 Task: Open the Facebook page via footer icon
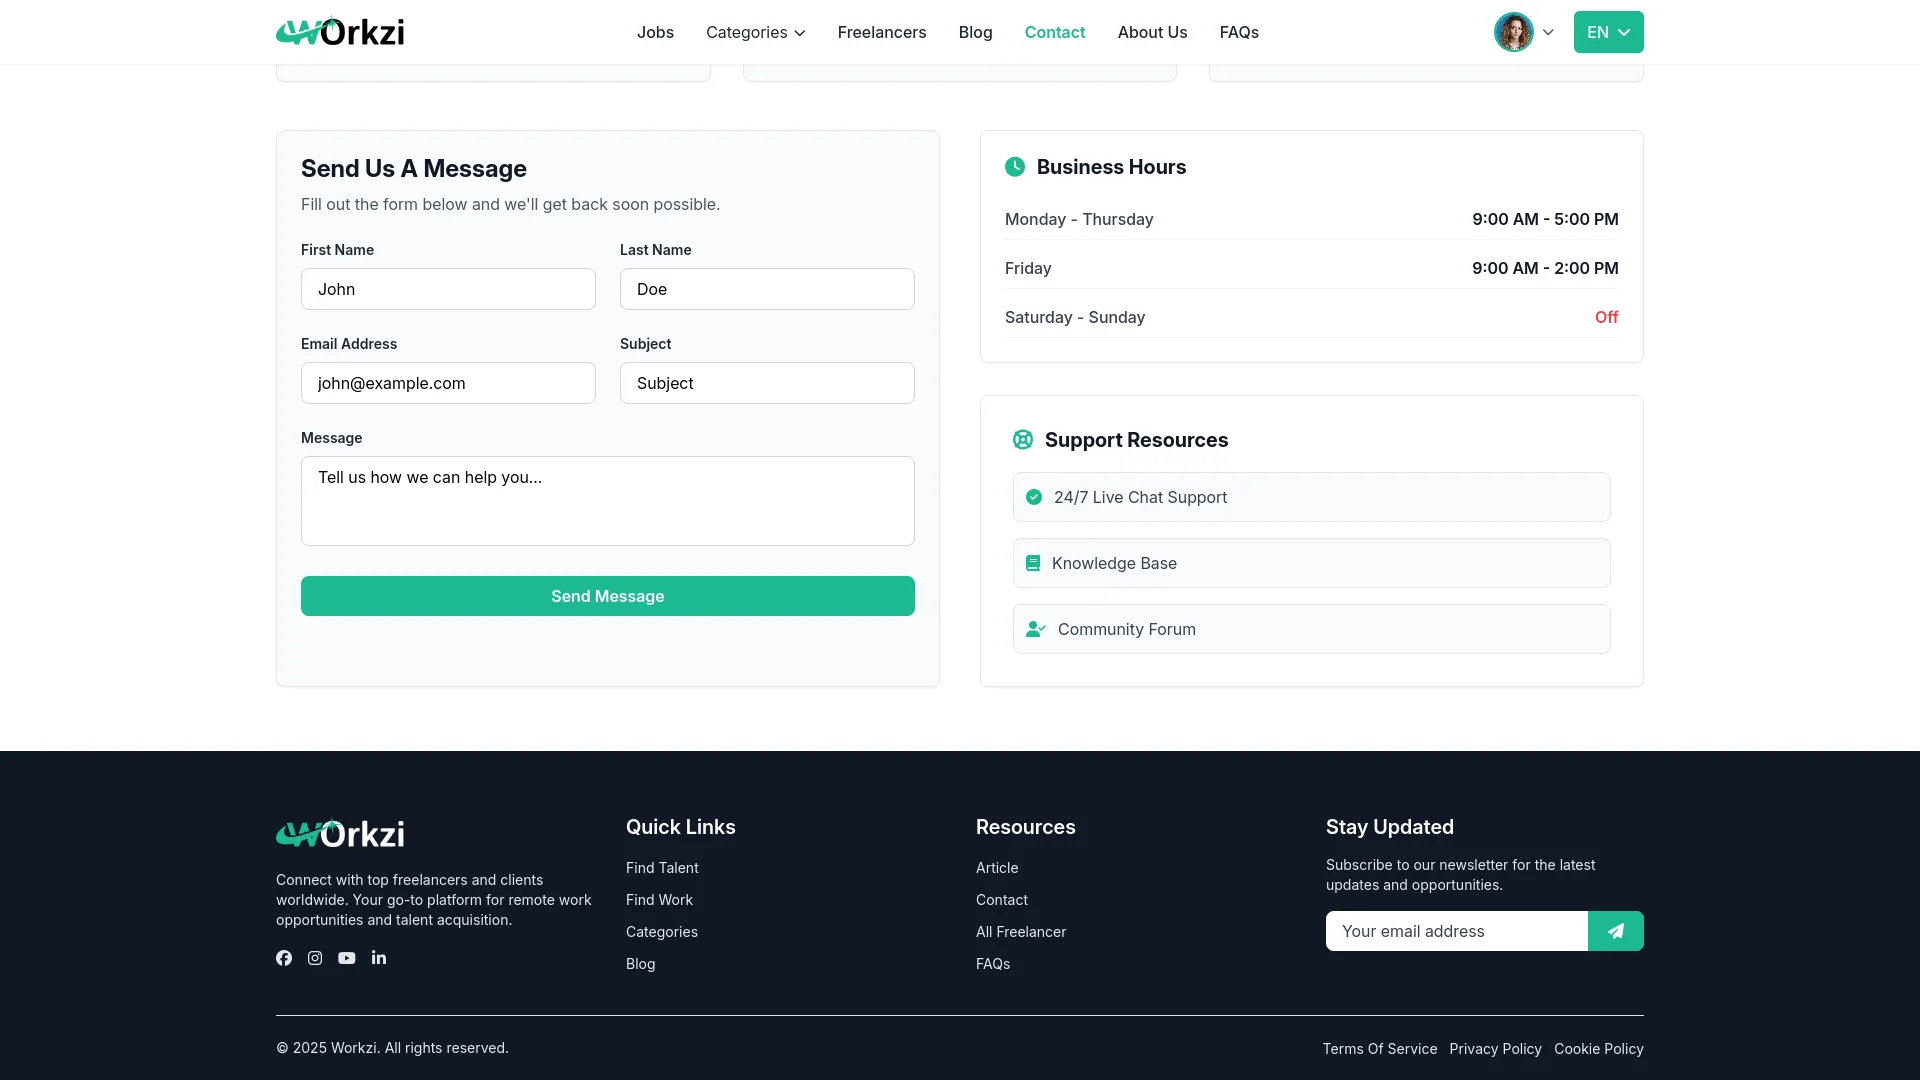coord(283,957)
